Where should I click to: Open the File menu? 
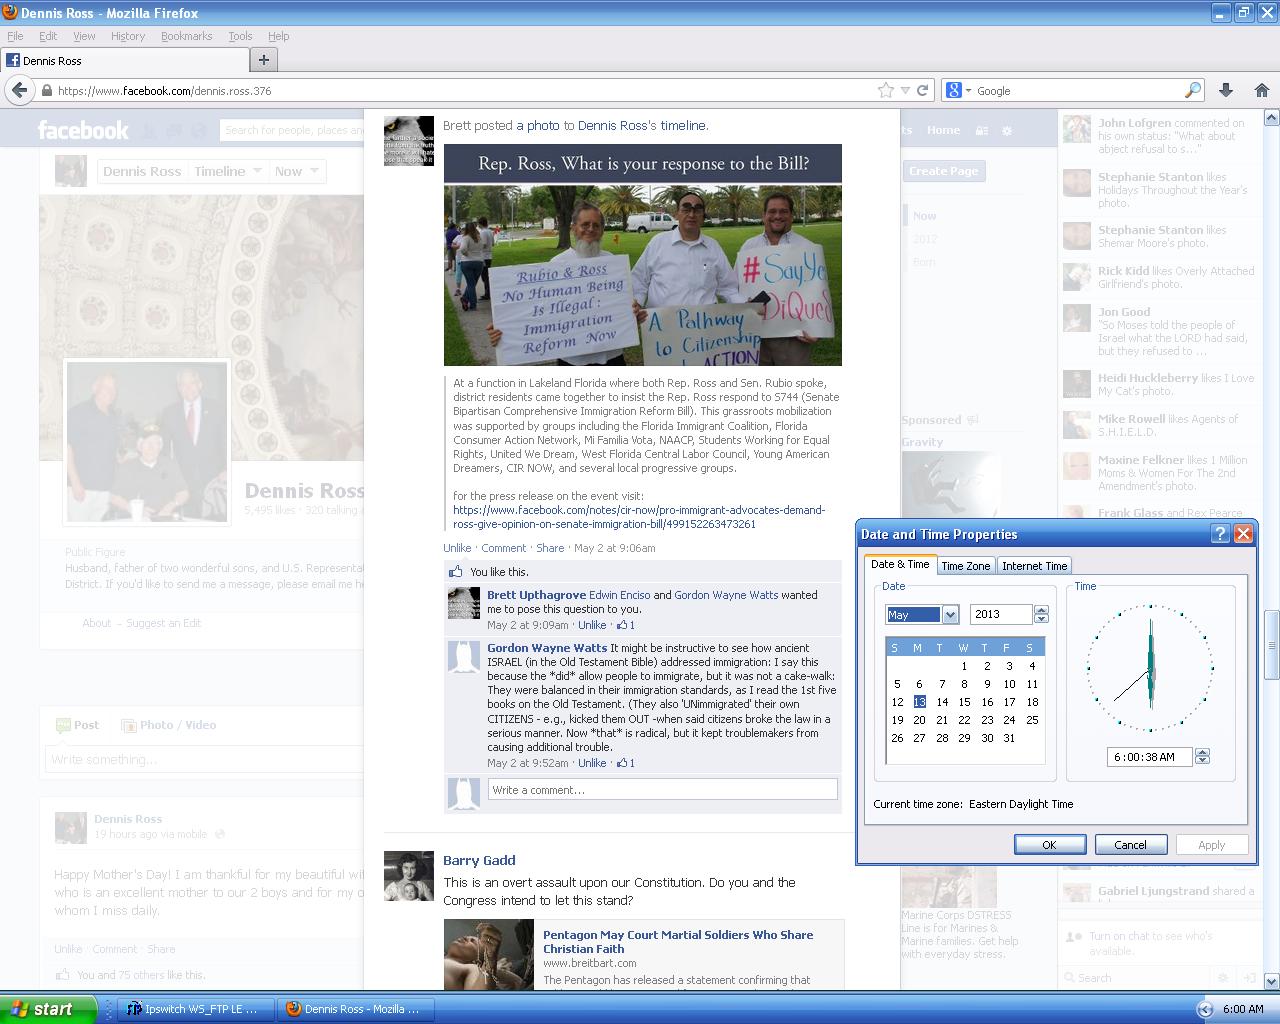[15, 36]
